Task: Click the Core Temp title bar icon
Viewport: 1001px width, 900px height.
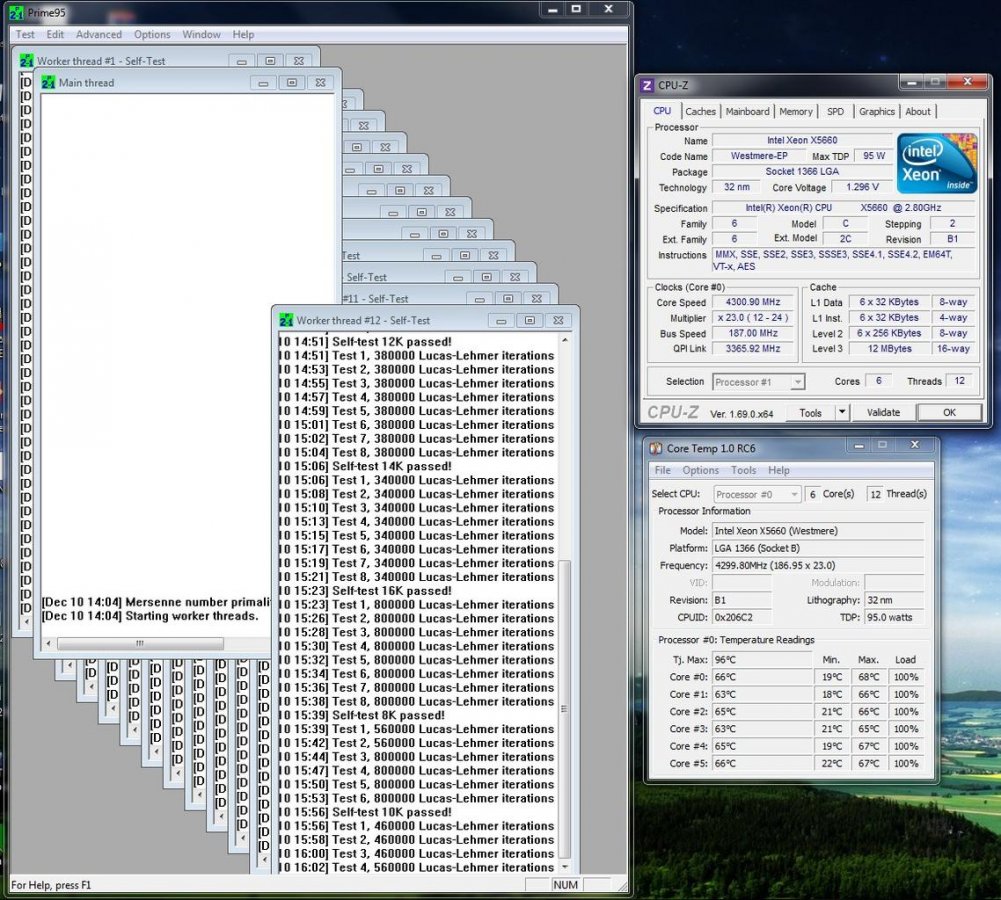Action: [655, 448]
